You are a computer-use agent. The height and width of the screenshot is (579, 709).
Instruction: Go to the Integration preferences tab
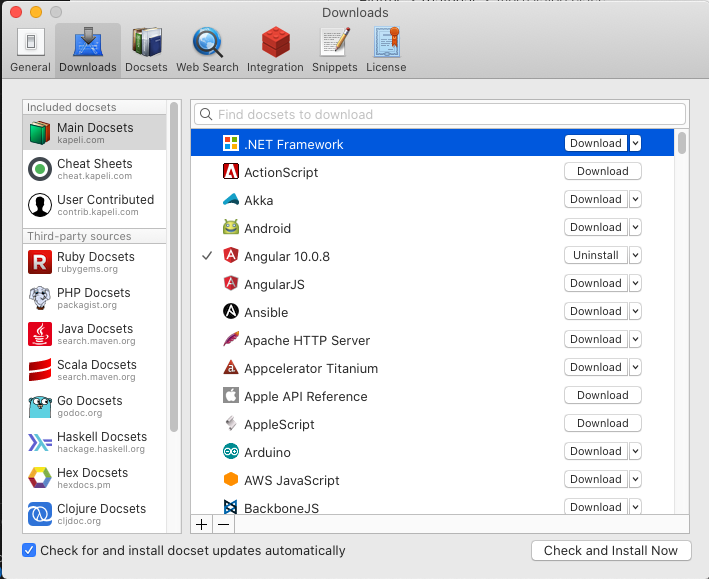[275, 50]
